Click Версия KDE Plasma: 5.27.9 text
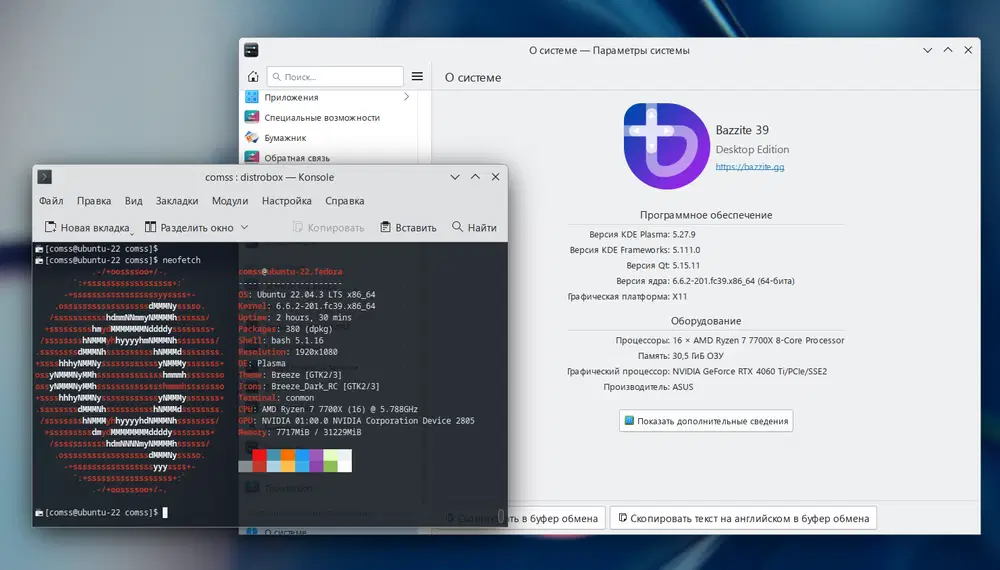Image resolution: width=1000 pixels, height=570 pixels. click(642, 235)
